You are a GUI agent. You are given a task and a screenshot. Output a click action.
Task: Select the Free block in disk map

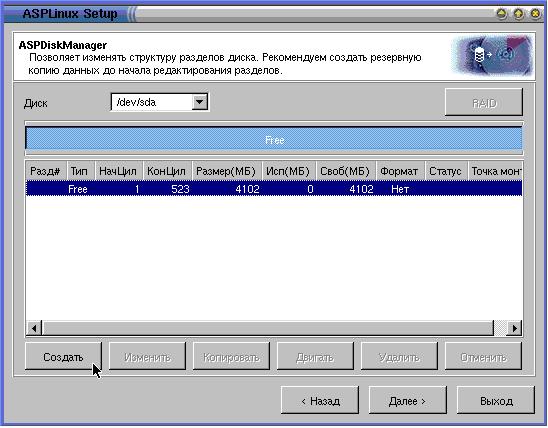coord(274,139)
